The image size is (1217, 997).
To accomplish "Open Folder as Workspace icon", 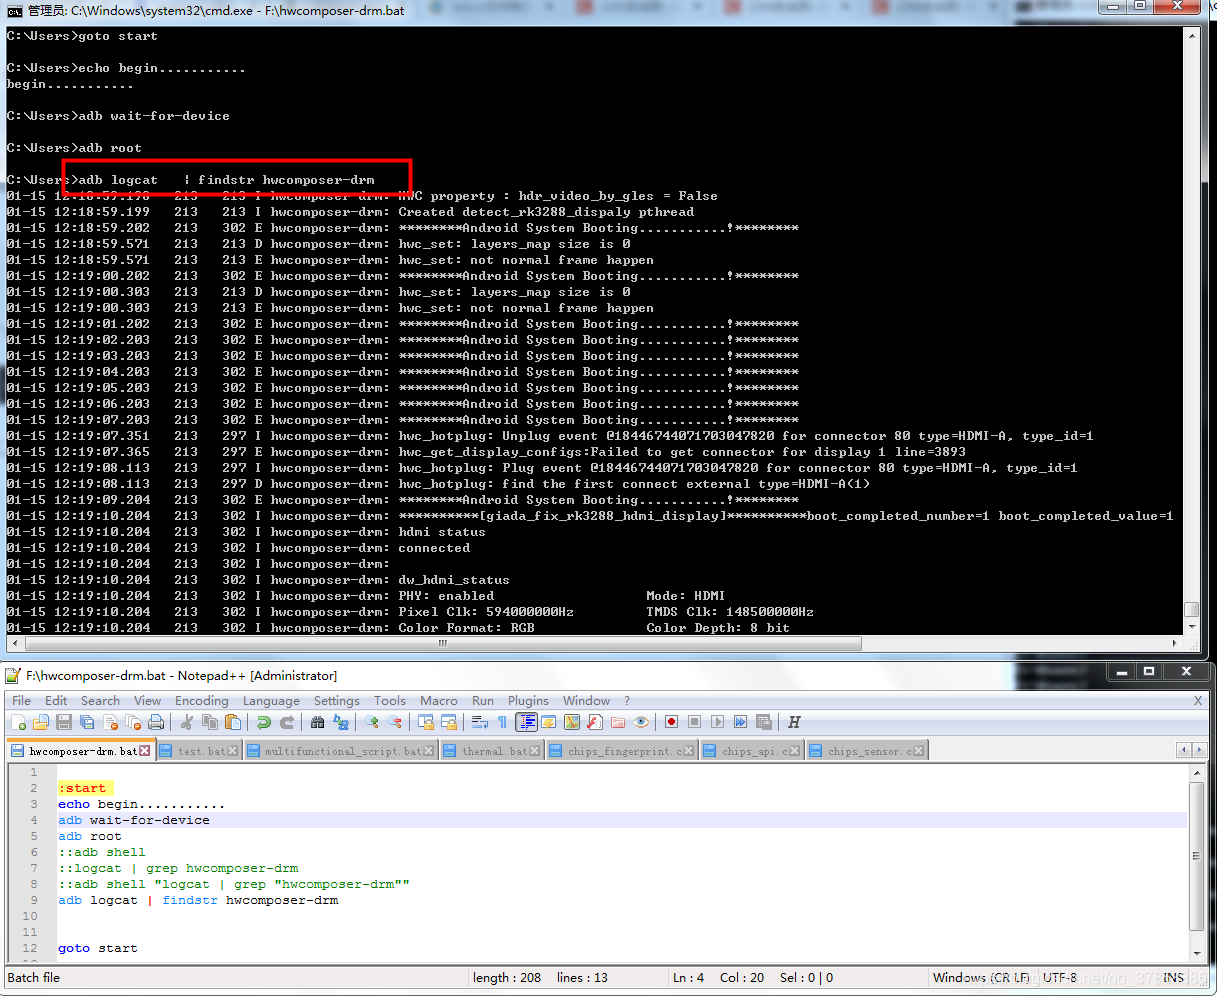I will coord(618,722).
